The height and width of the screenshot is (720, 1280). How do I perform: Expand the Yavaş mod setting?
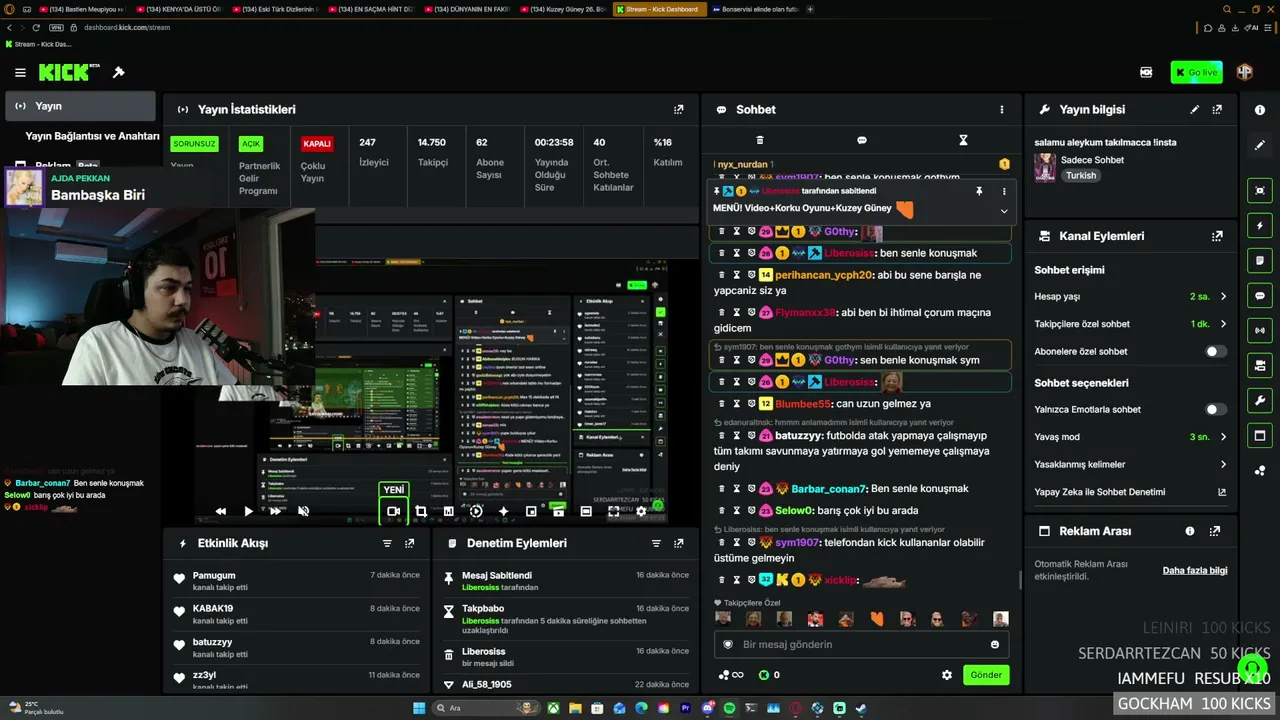pyautogui.click(x=1222, y=437)
